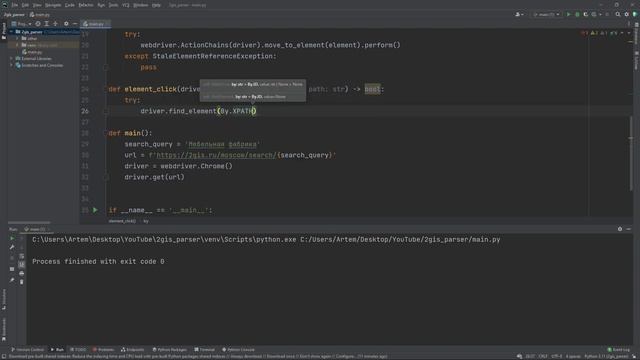Rerun the program from Run panel
This screenshot has height=360, width=640.
pyautogui.click(x=12, y=238)
